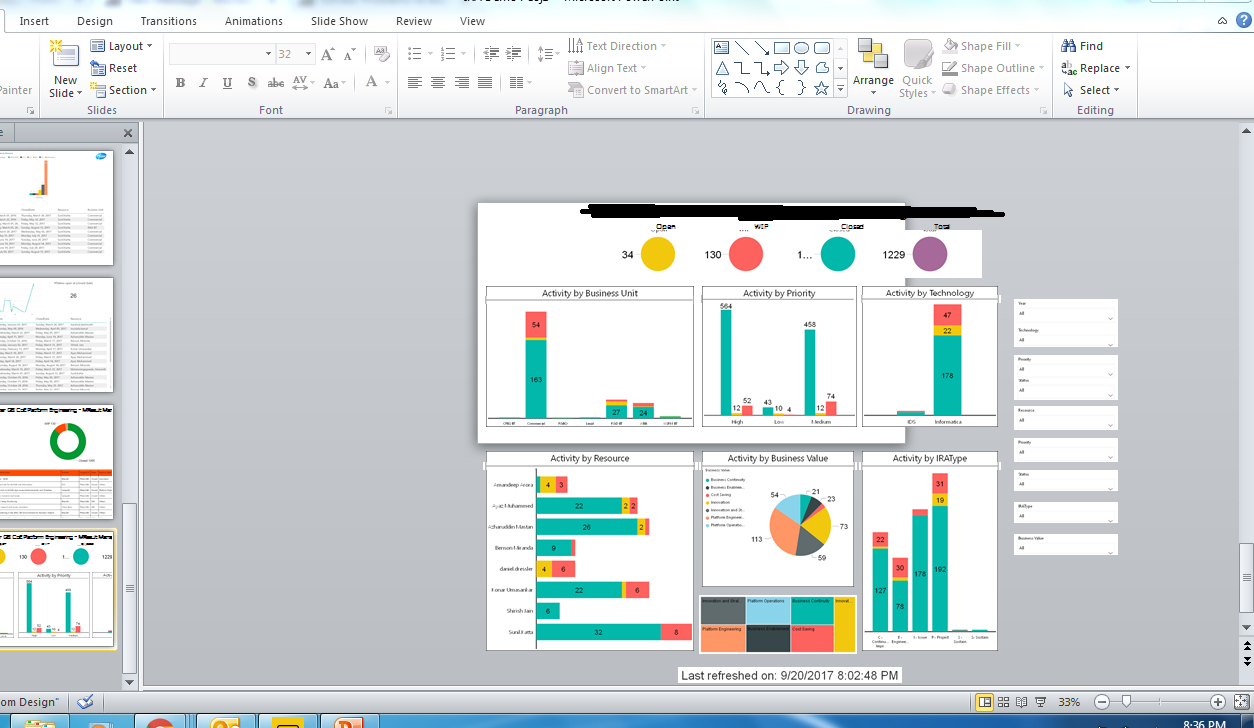Viewport: 1254px width, 728px height.
Task: Open the font name combo box
Action: (x=222, y=54)
